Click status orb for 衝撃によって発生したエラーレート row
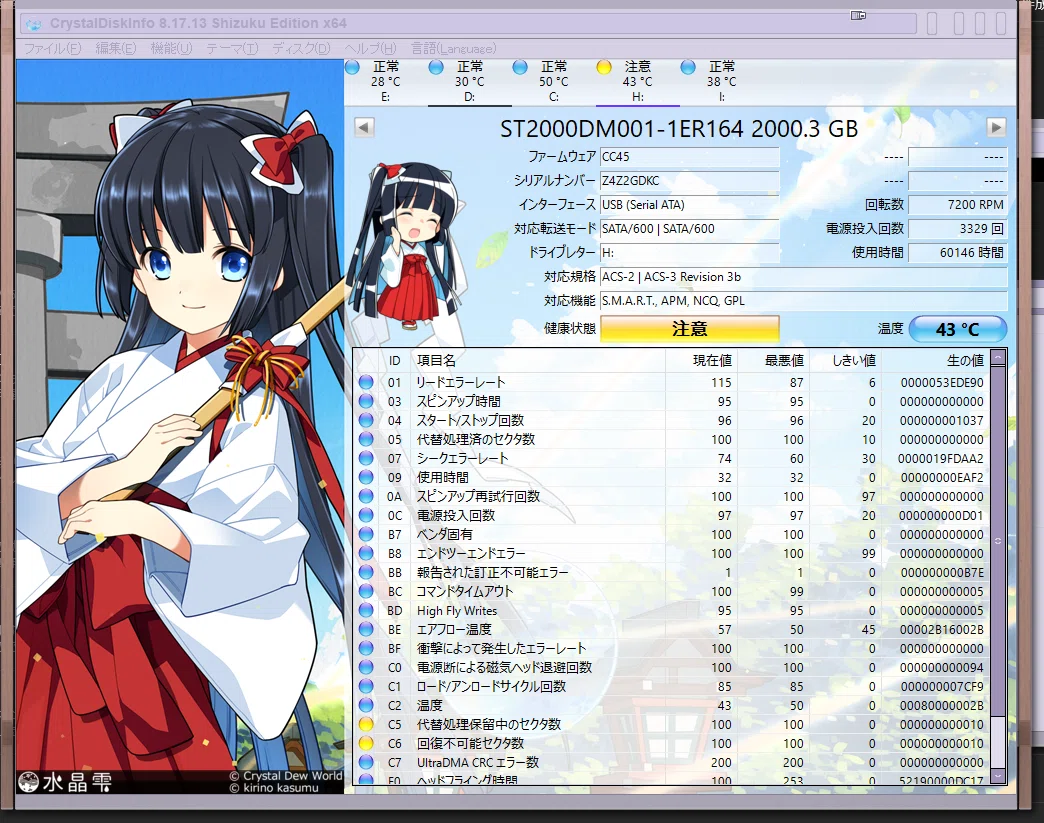1044x823 pixels. coord(366,648)
